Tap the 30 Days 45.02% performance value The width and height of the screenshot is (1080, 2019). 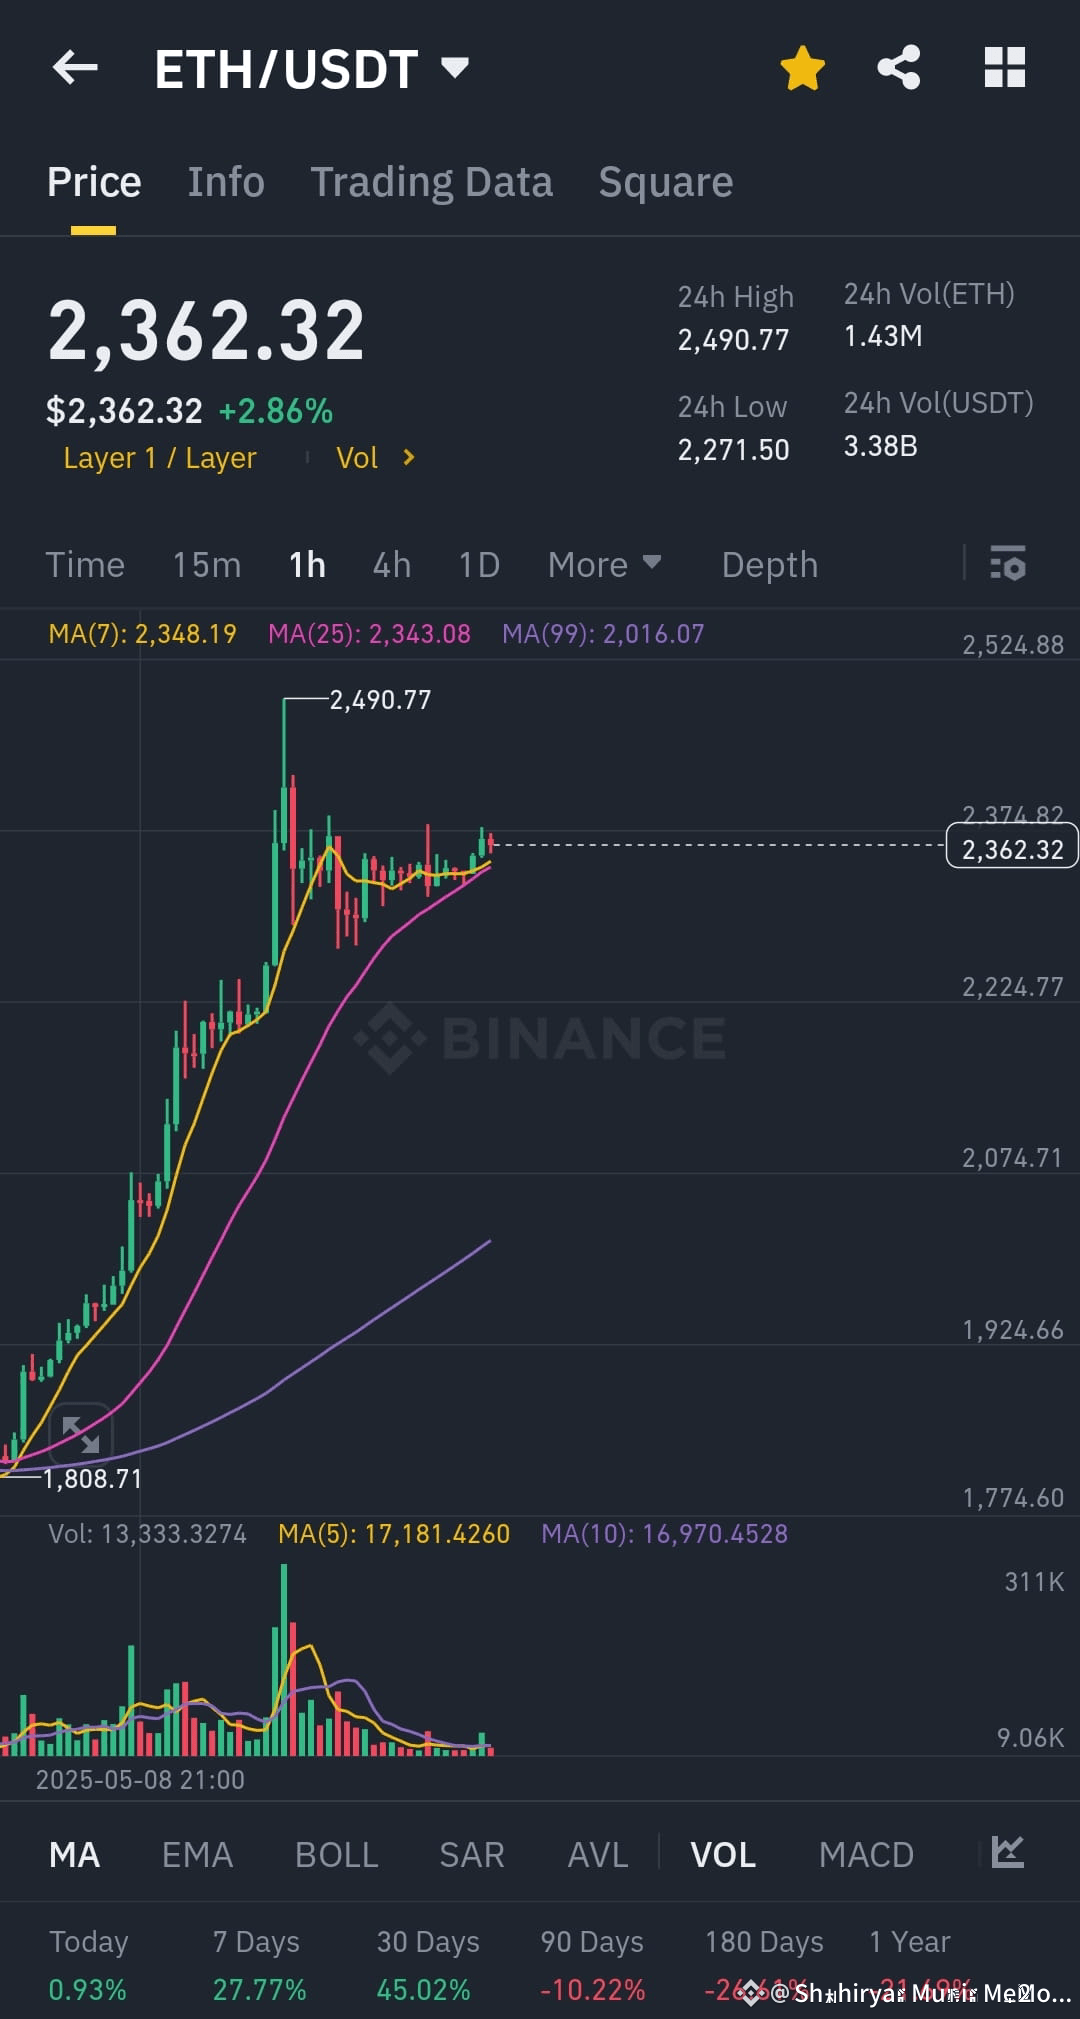point(423,1990)
